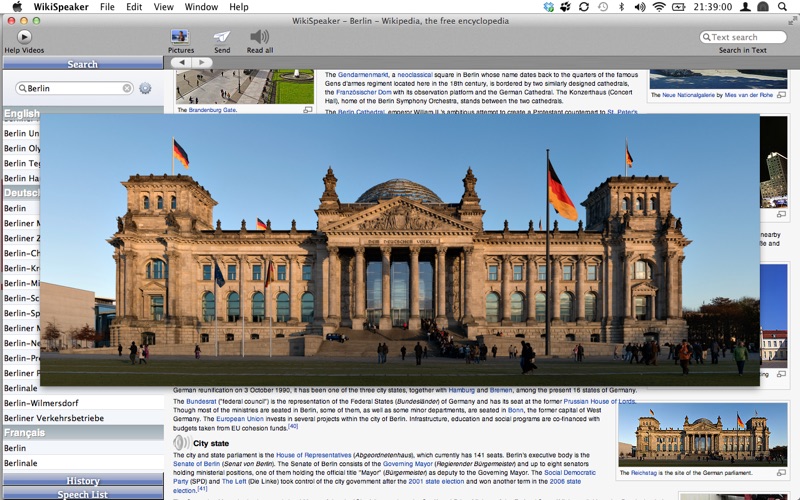Go forward with the right arrow button
800x500 pixels.
pyautogui.click(x=202, y=62)
